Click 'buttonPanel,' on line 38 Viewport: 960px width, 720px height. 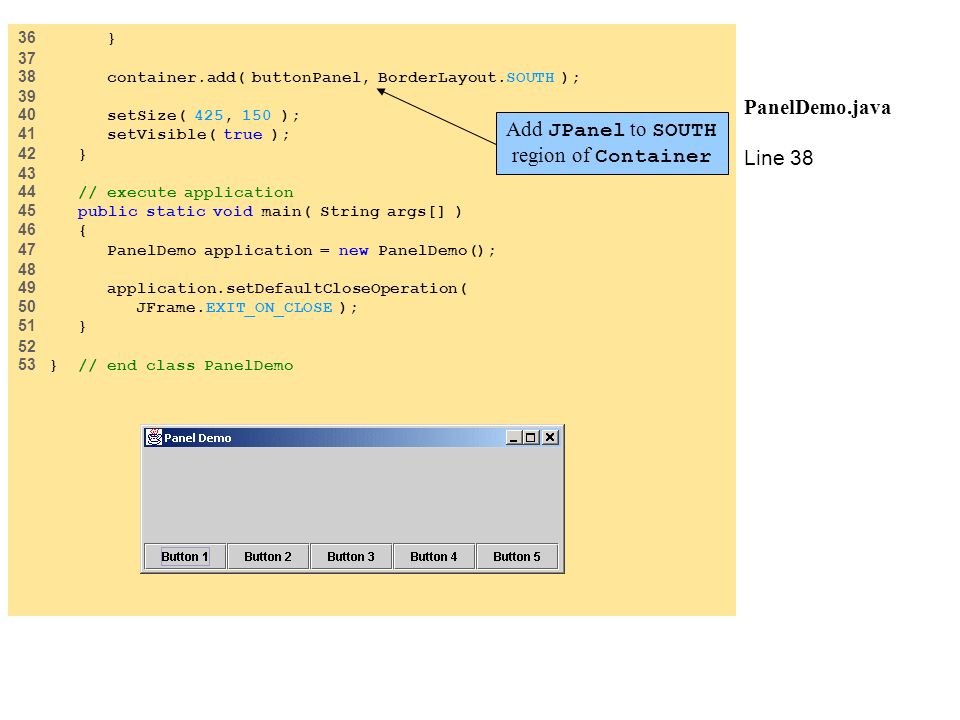pos(310,78)
